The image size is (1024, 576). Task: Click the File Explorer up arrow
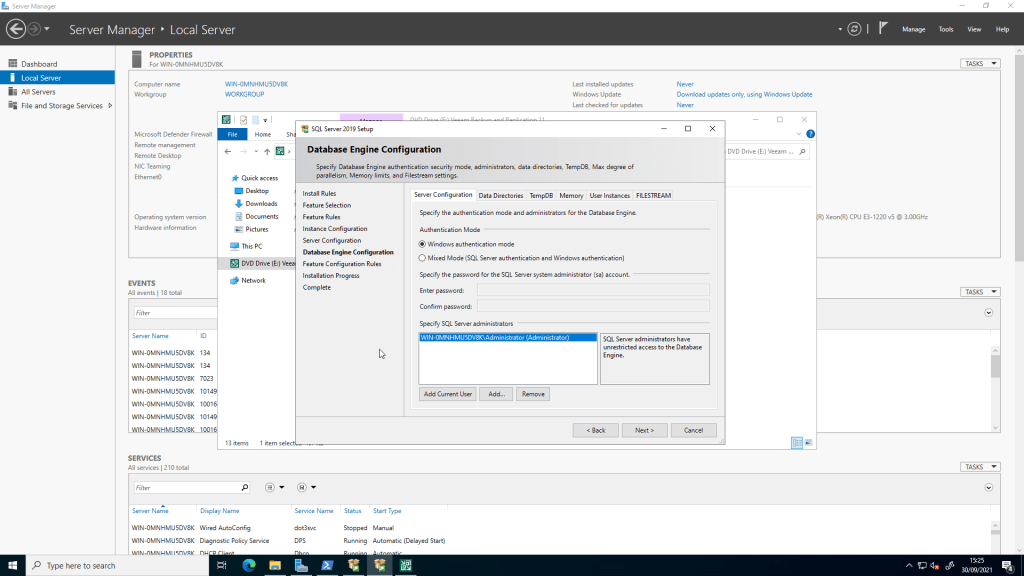pos(267,152)
